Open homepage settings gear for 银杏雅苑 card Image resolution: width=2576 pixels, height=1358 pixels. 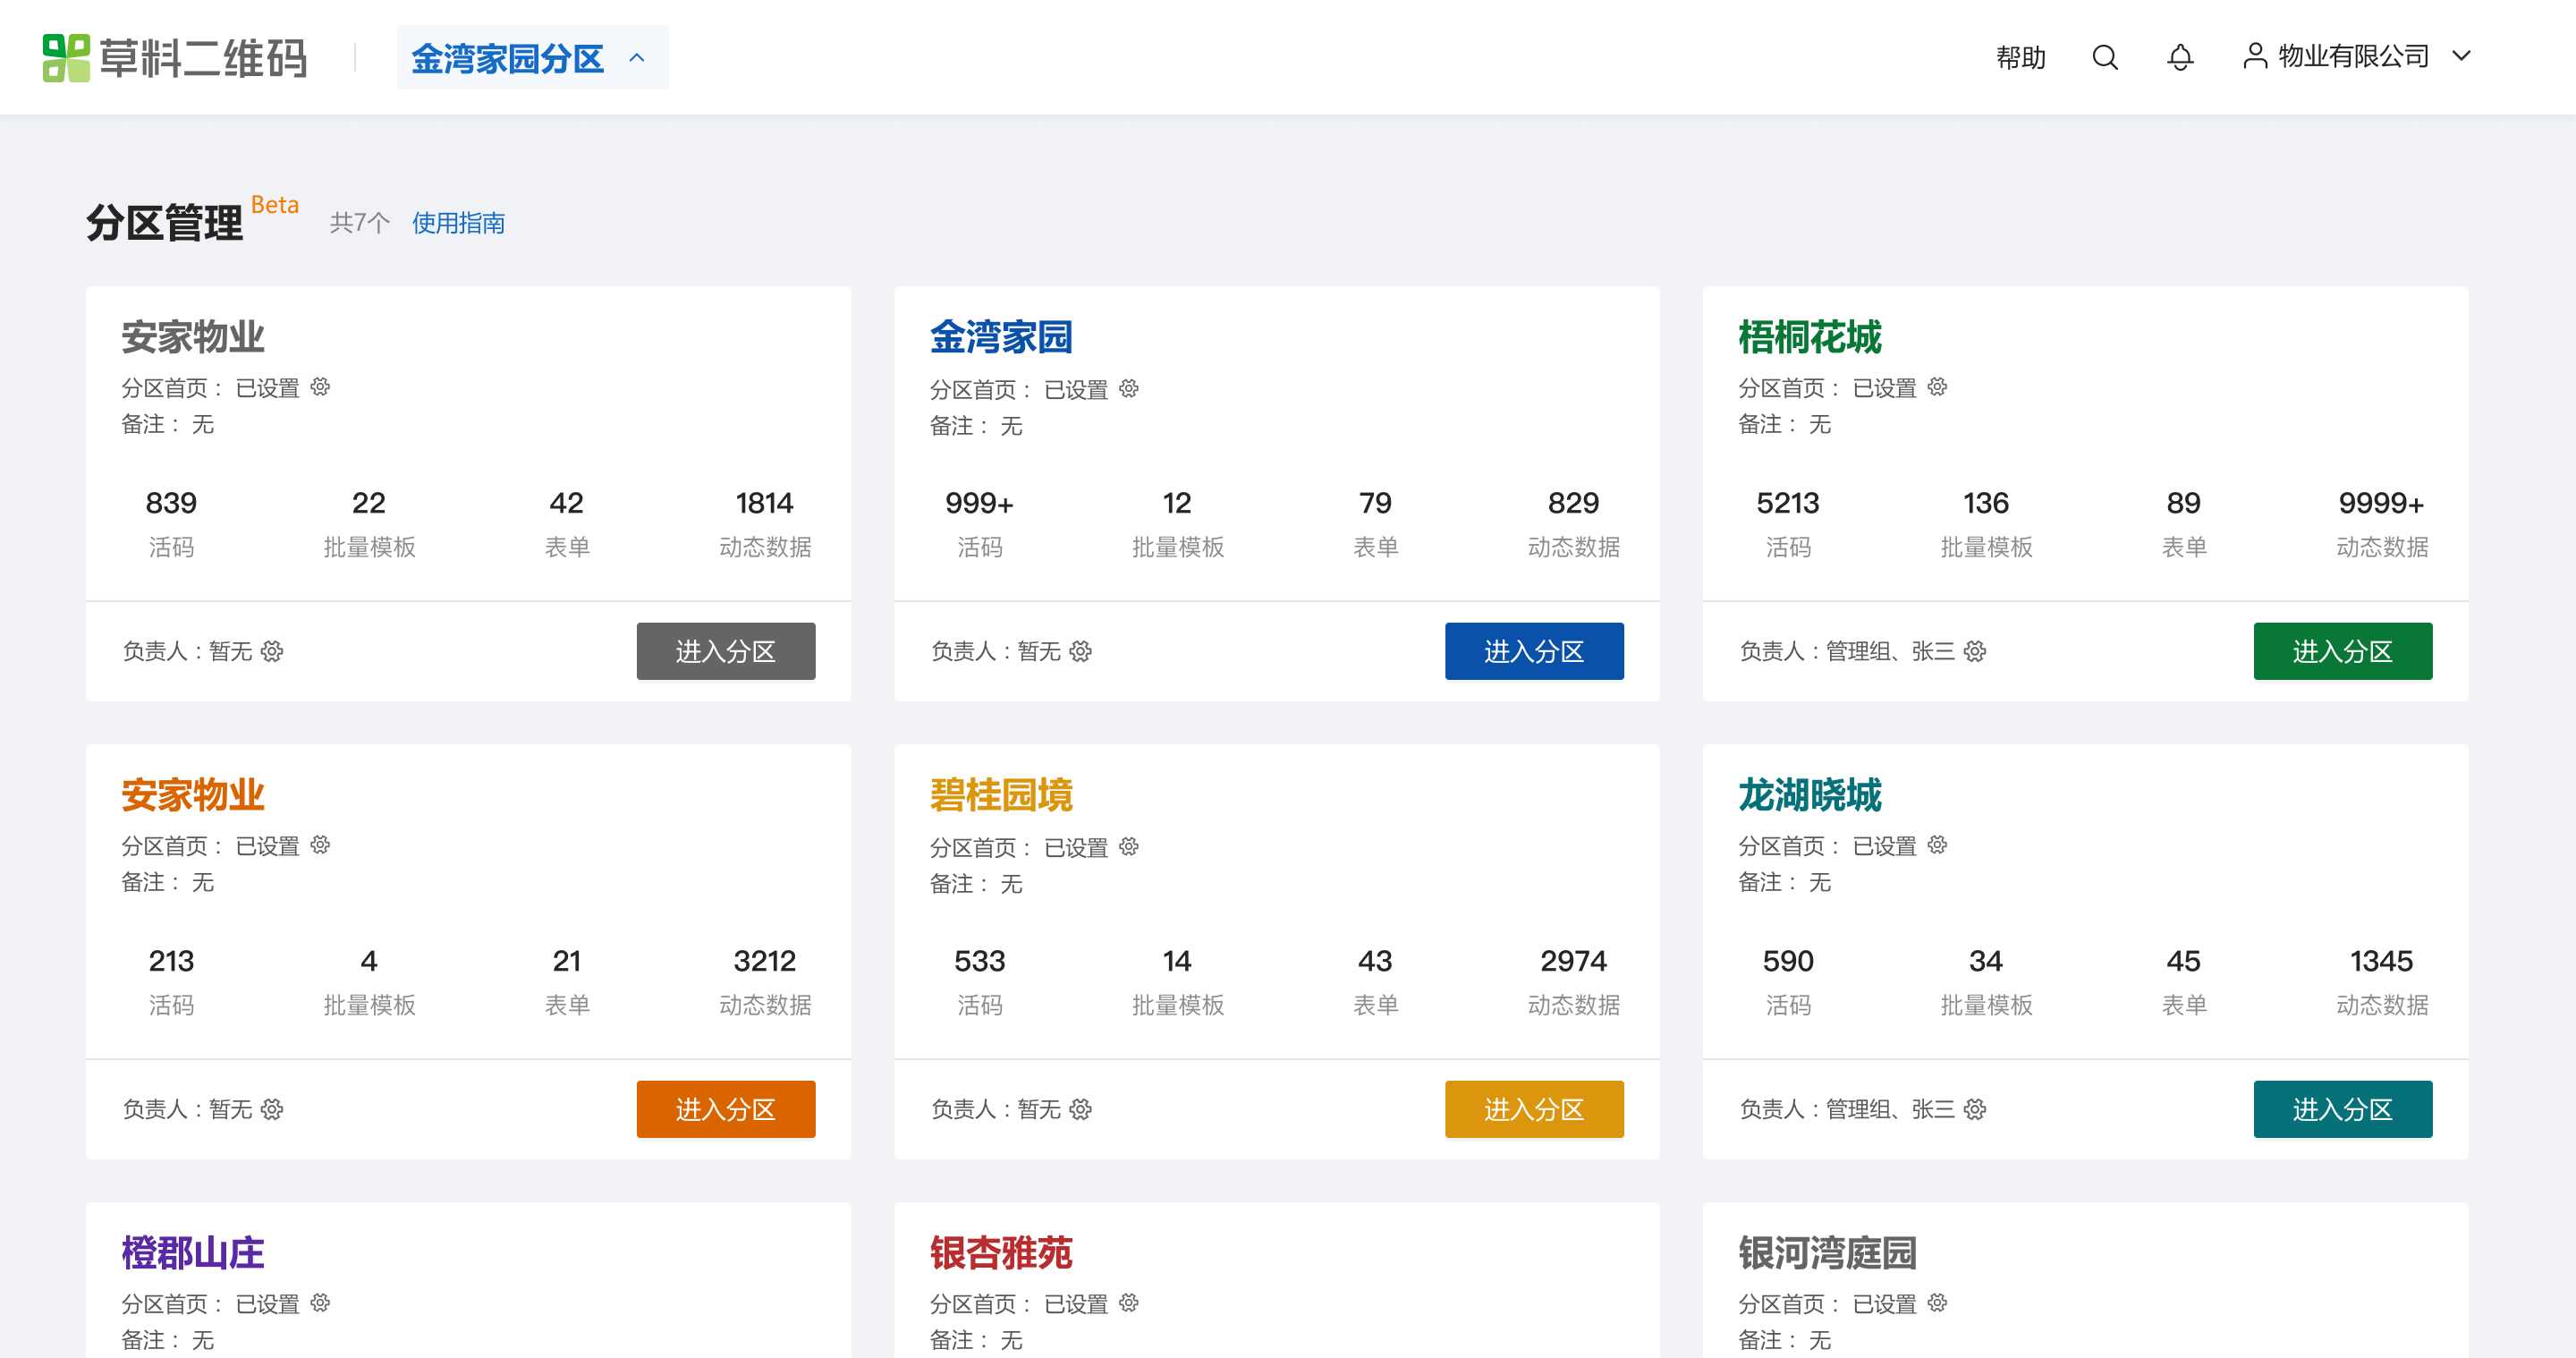[x=1129, y=1303]
